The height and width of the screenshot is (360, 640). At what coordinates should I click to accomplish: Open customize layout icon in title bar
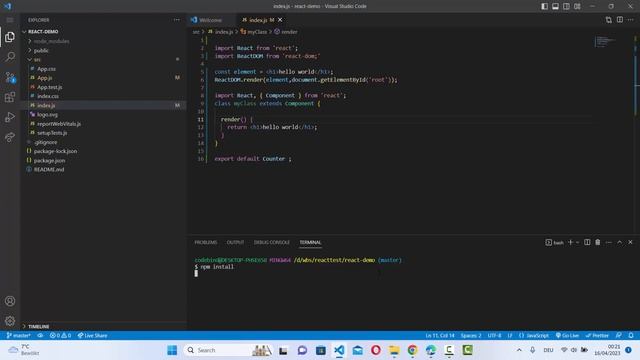coord(577,6)
